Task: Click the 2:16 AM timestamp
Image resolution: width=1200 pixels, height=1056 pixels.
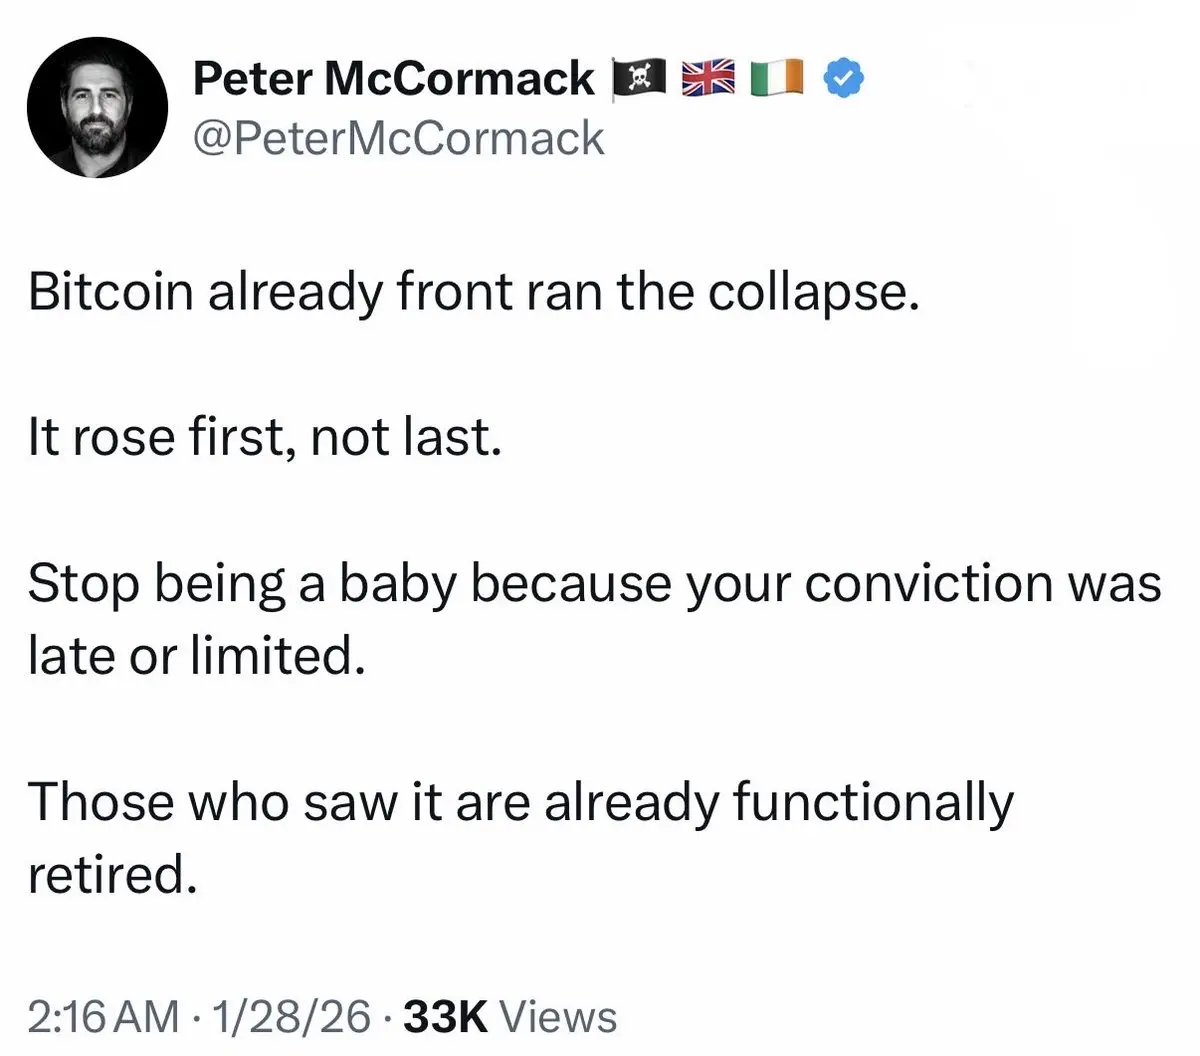Action: (x=104, y=1017)
